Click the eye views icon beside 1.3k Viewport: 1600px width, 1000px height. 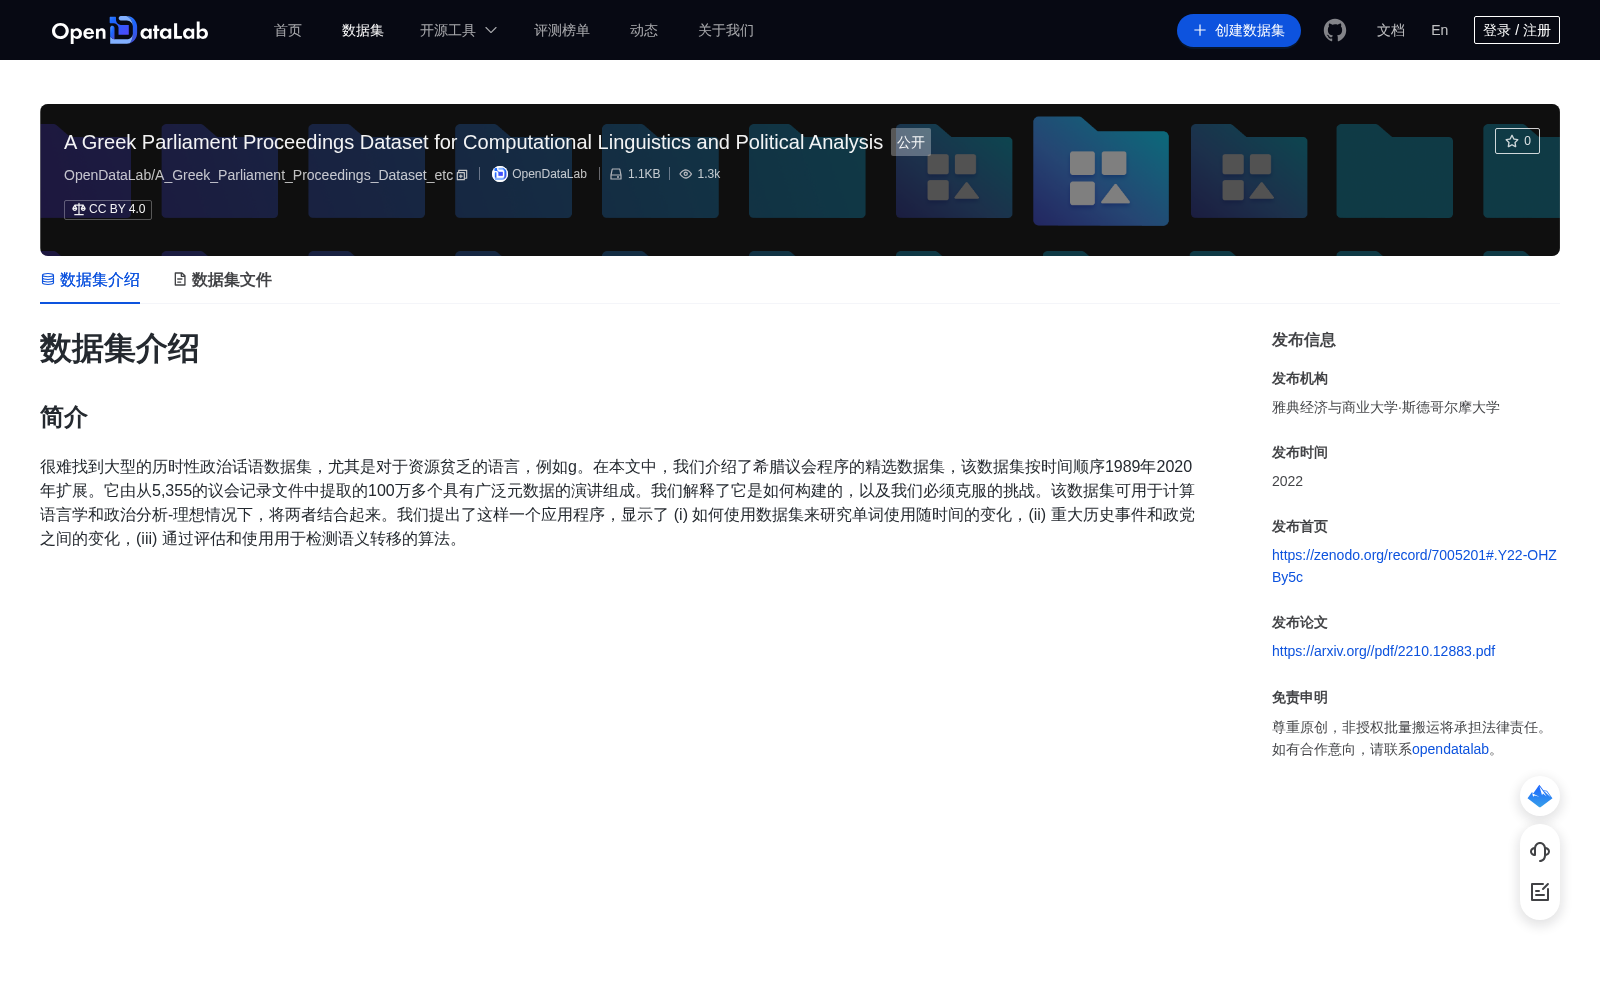click(x=686, y=174)
